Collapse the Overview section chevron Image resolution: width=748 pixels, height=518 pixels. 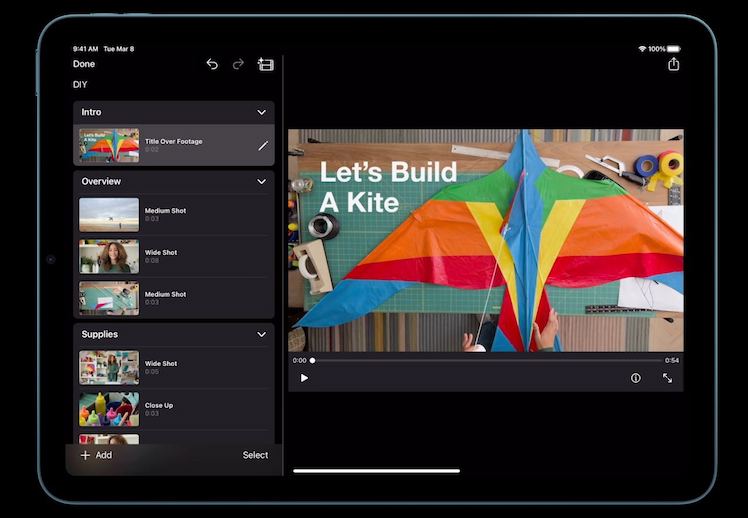coord(261,181)
